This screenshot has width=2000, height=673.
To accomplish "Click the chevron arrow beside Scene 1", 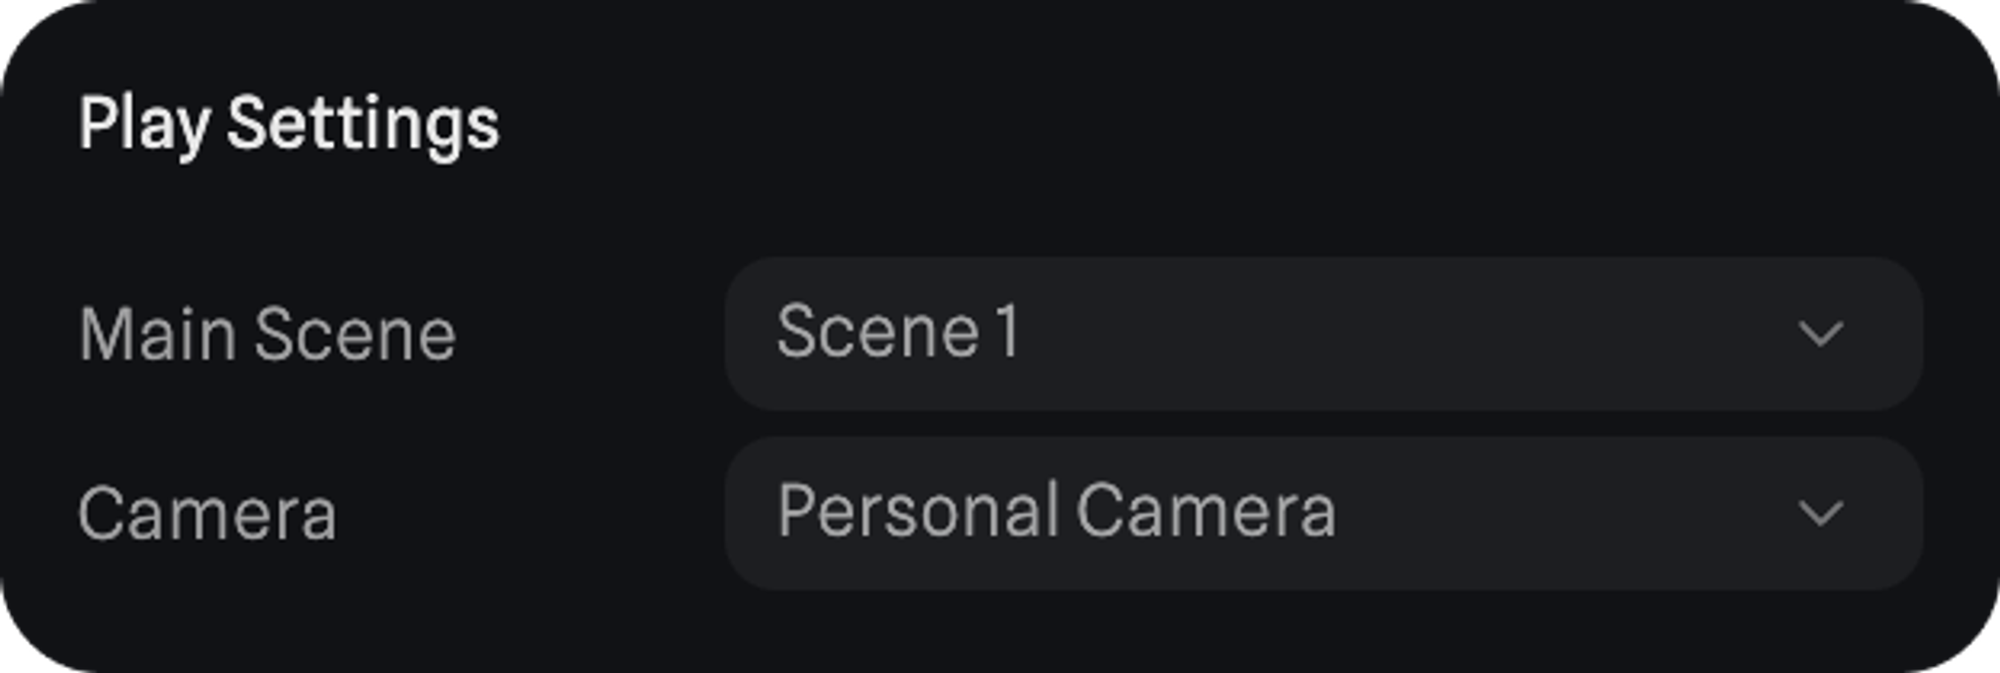I will (1819, 334).
